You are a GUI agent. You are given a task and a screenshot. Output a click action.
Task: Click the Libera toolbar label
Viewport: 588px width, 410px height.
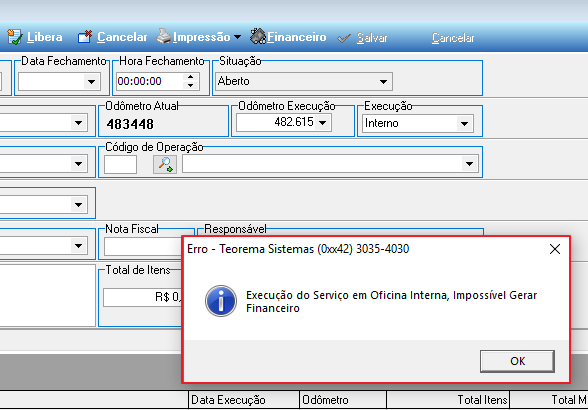click(x=45, y=37)
